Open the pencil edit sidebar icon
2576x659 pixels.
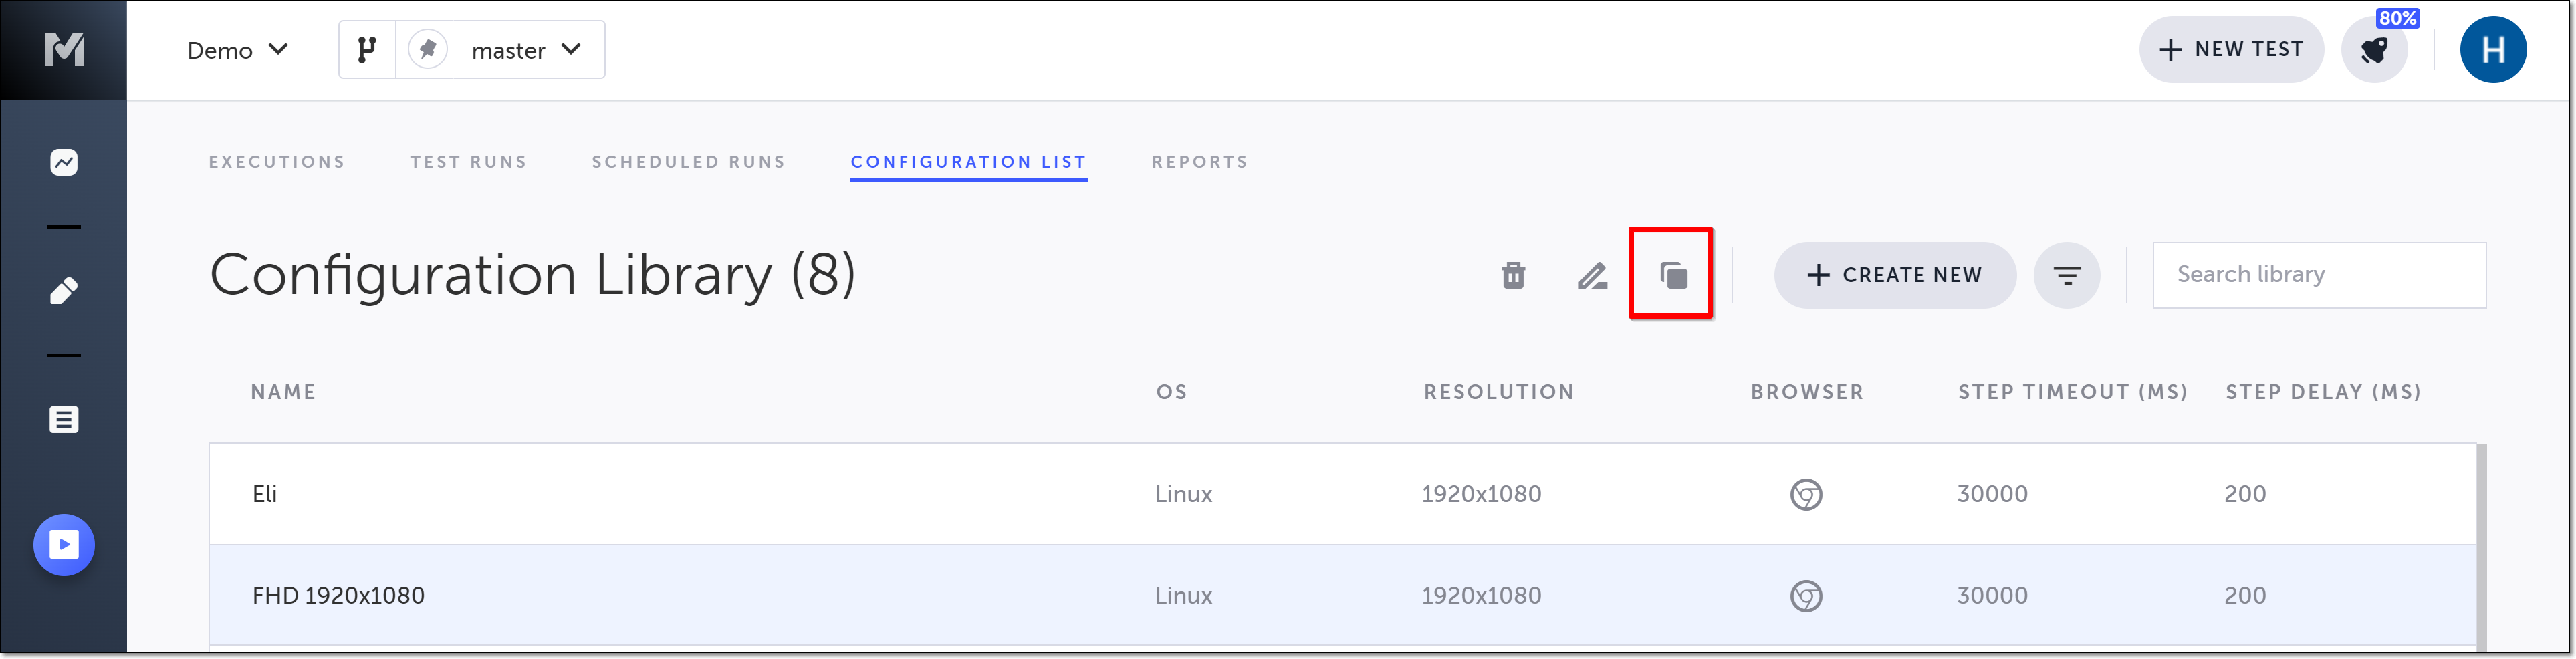(x=64, y=291)
